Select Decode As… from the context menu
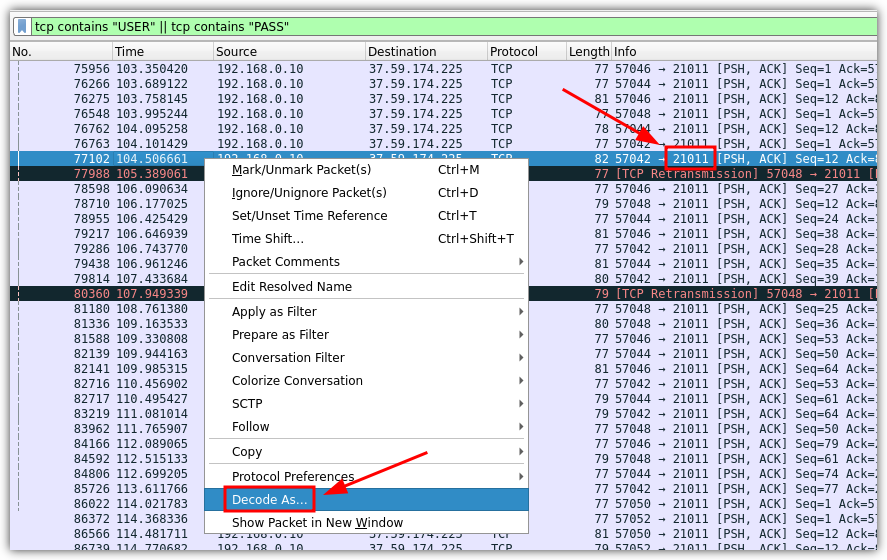The height and width of the screenshot is (560, 887). (x=270, y=500)
